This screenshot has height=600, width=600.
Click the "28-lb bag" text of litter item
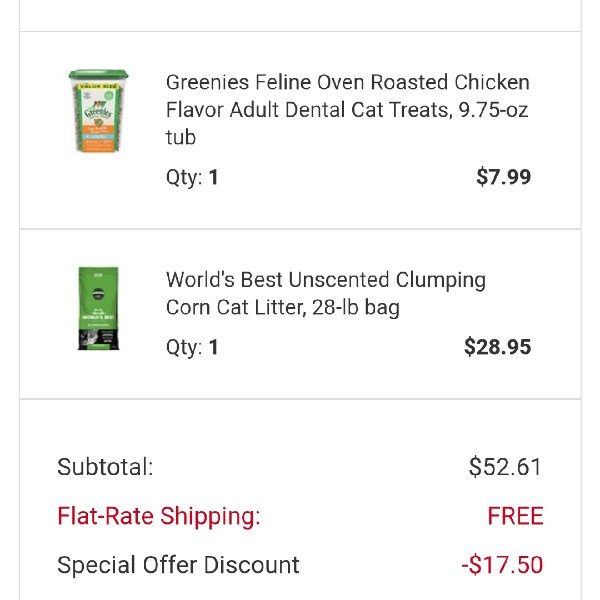(x=355, y=308)
